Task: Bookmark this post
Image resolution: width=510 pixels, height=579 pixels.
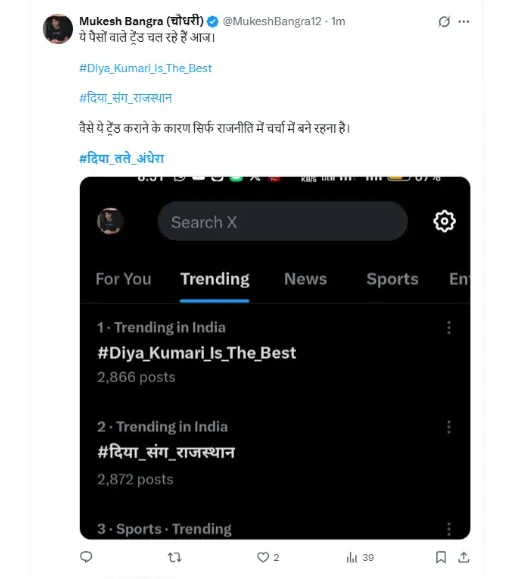Action: pyautogui.click(x=441, y=557)
